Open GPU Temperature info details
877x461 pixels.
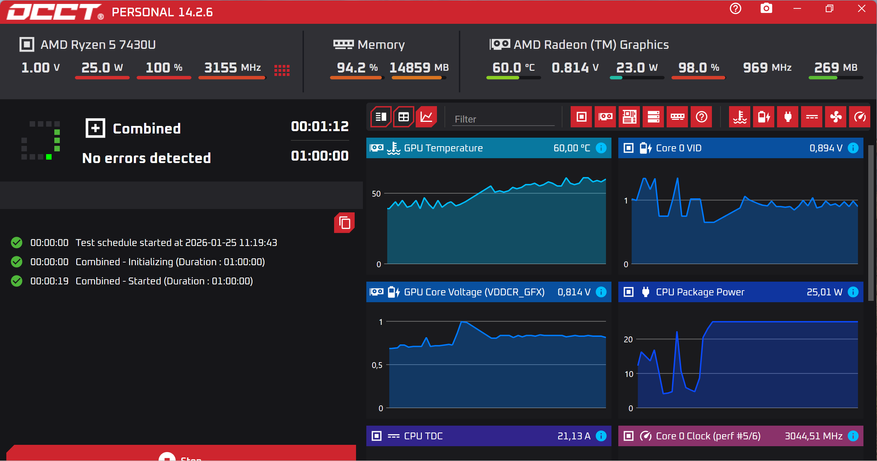point(601,148)
